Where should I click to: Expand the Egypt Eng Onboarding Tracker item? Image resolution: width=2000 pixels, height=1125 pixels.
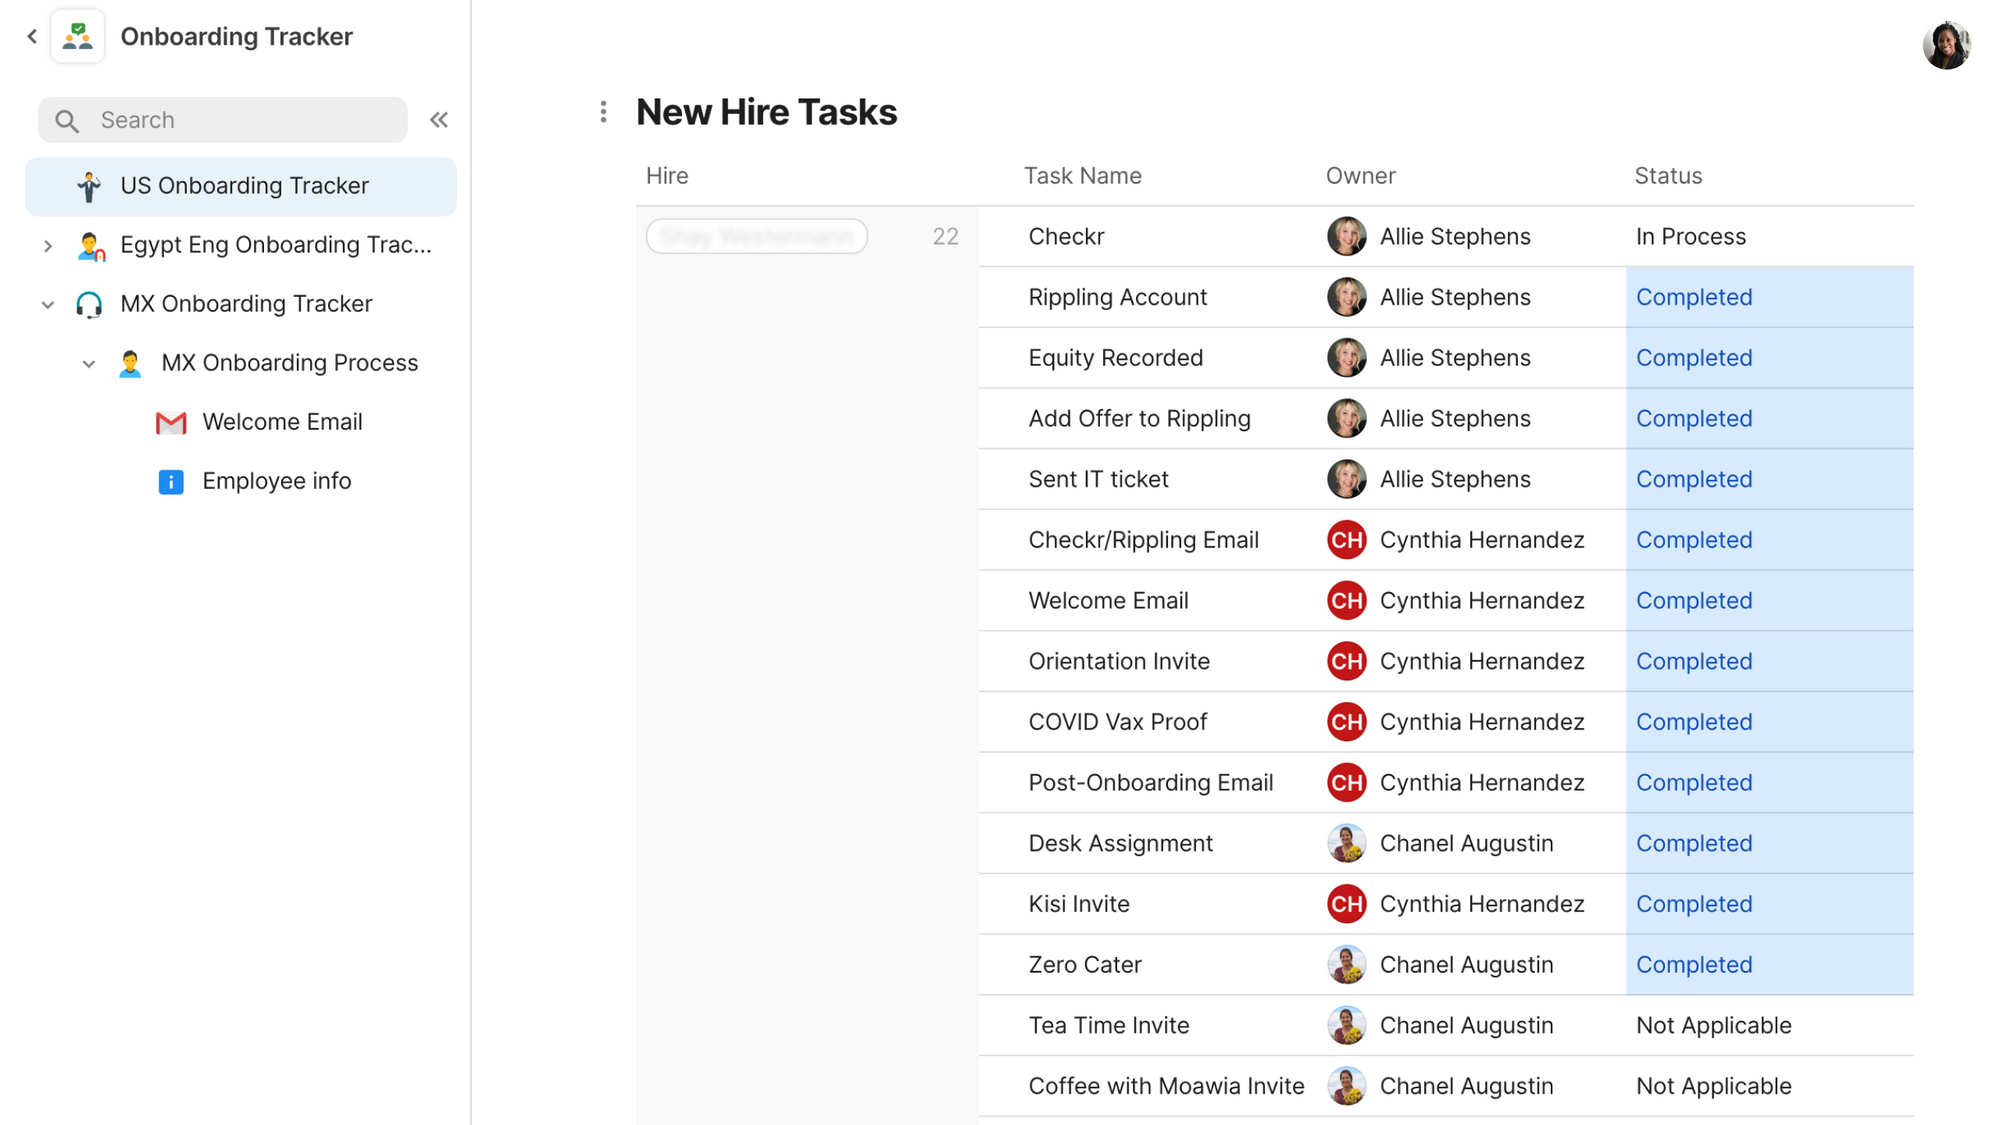pos(47,246)
